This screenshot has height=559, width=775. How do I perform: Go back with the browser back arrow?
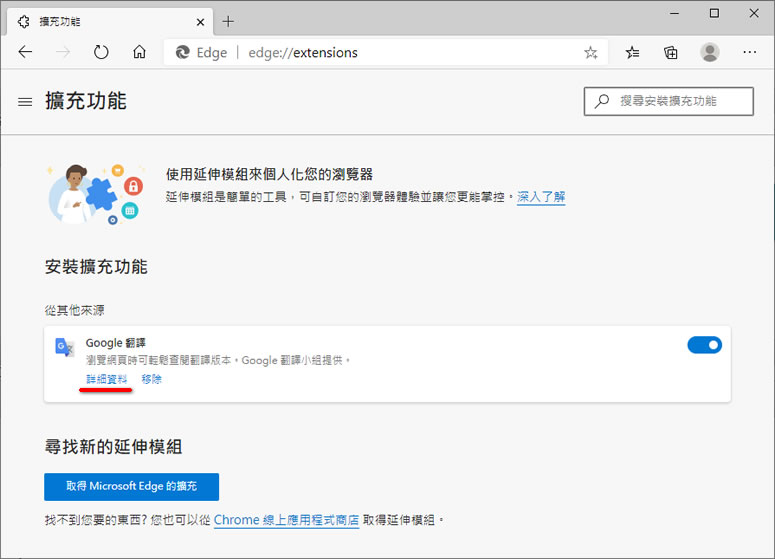(x=25, y=51)
